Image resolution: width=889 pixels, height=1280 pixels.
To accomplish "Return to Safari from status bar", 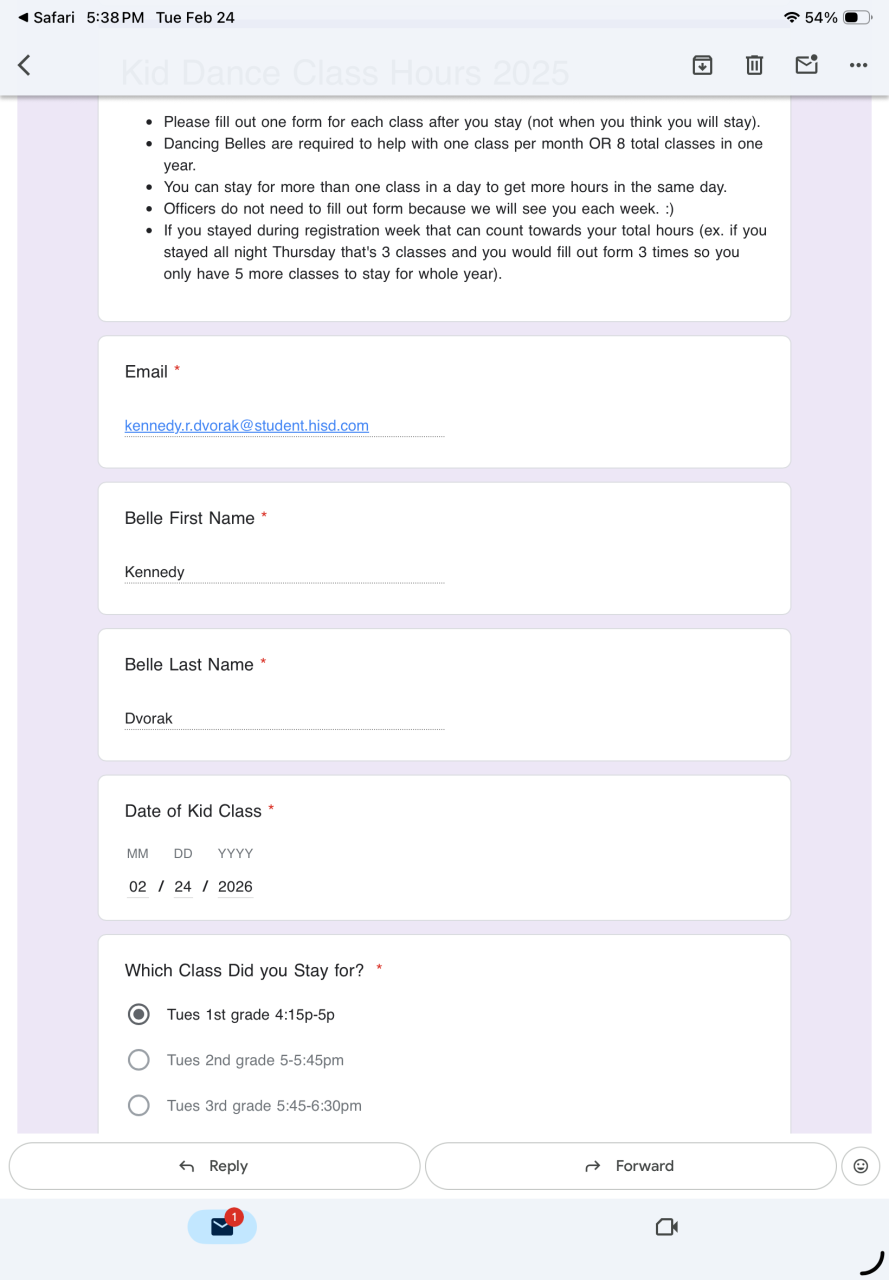I will [x=46, y=17].
